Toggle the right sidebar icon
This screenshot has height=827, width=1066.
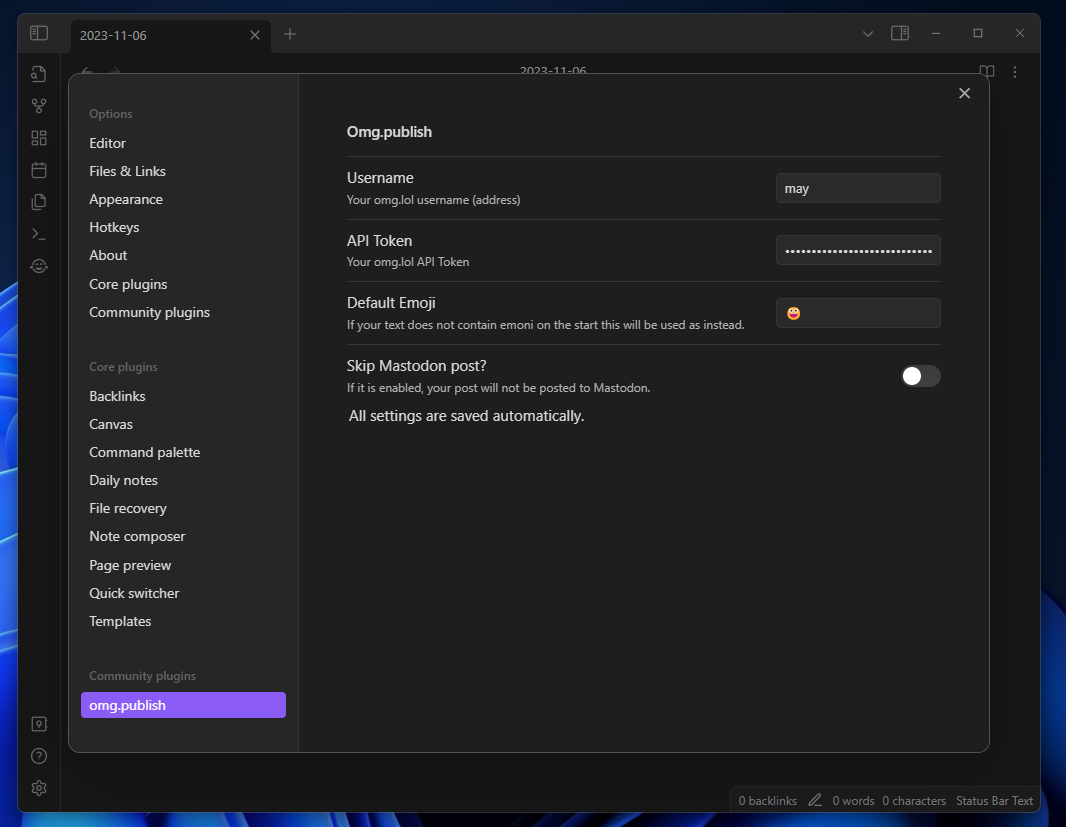click(900, 33)
